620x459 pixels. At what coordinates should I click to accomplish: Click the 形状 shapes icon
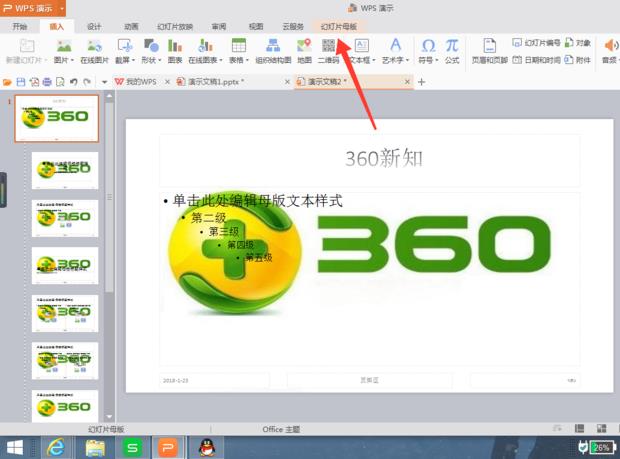point(151,46)
